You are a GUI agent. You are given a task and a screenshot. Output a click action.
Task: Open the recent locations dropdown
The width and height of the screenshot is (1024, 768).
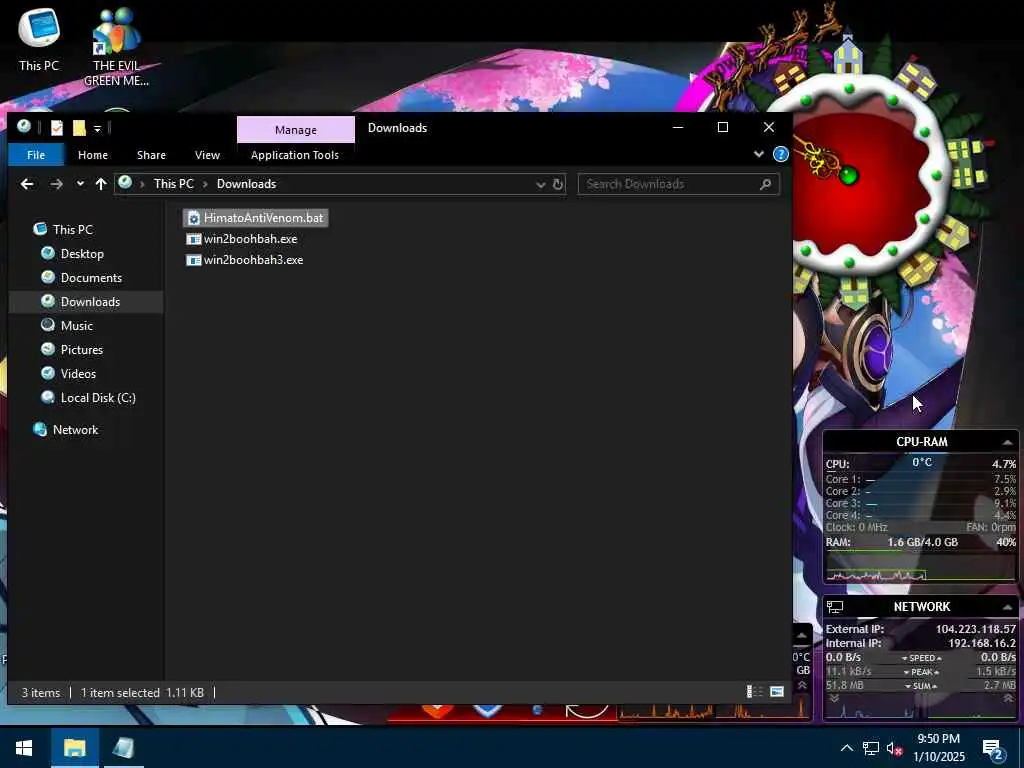[80, 184]
